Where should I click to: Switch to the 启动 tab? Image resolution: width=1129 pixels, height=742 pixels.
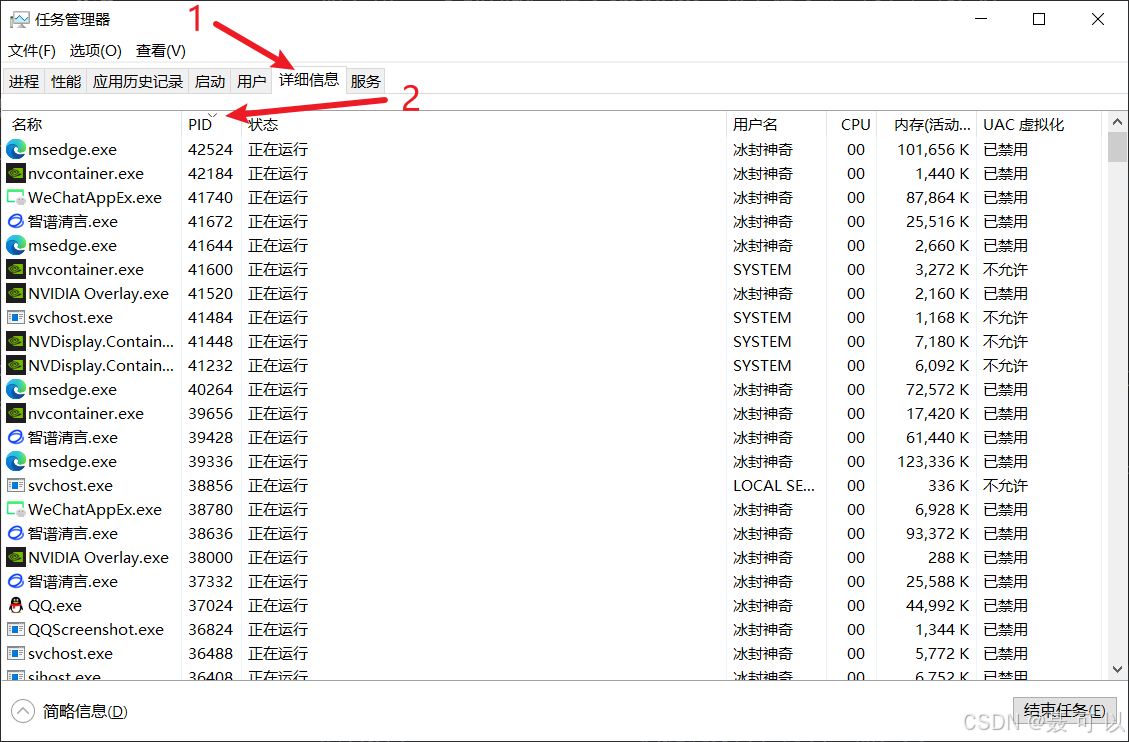click(x=210, y=81)
